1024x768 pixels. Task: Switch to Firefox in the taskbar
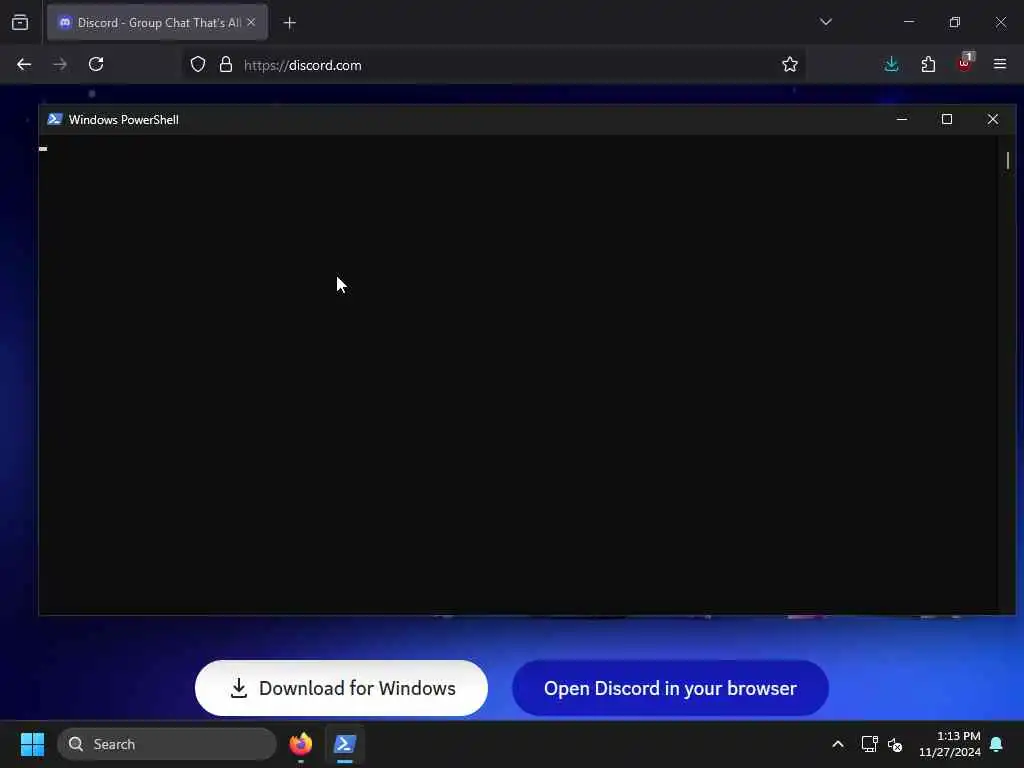(300, 744)
